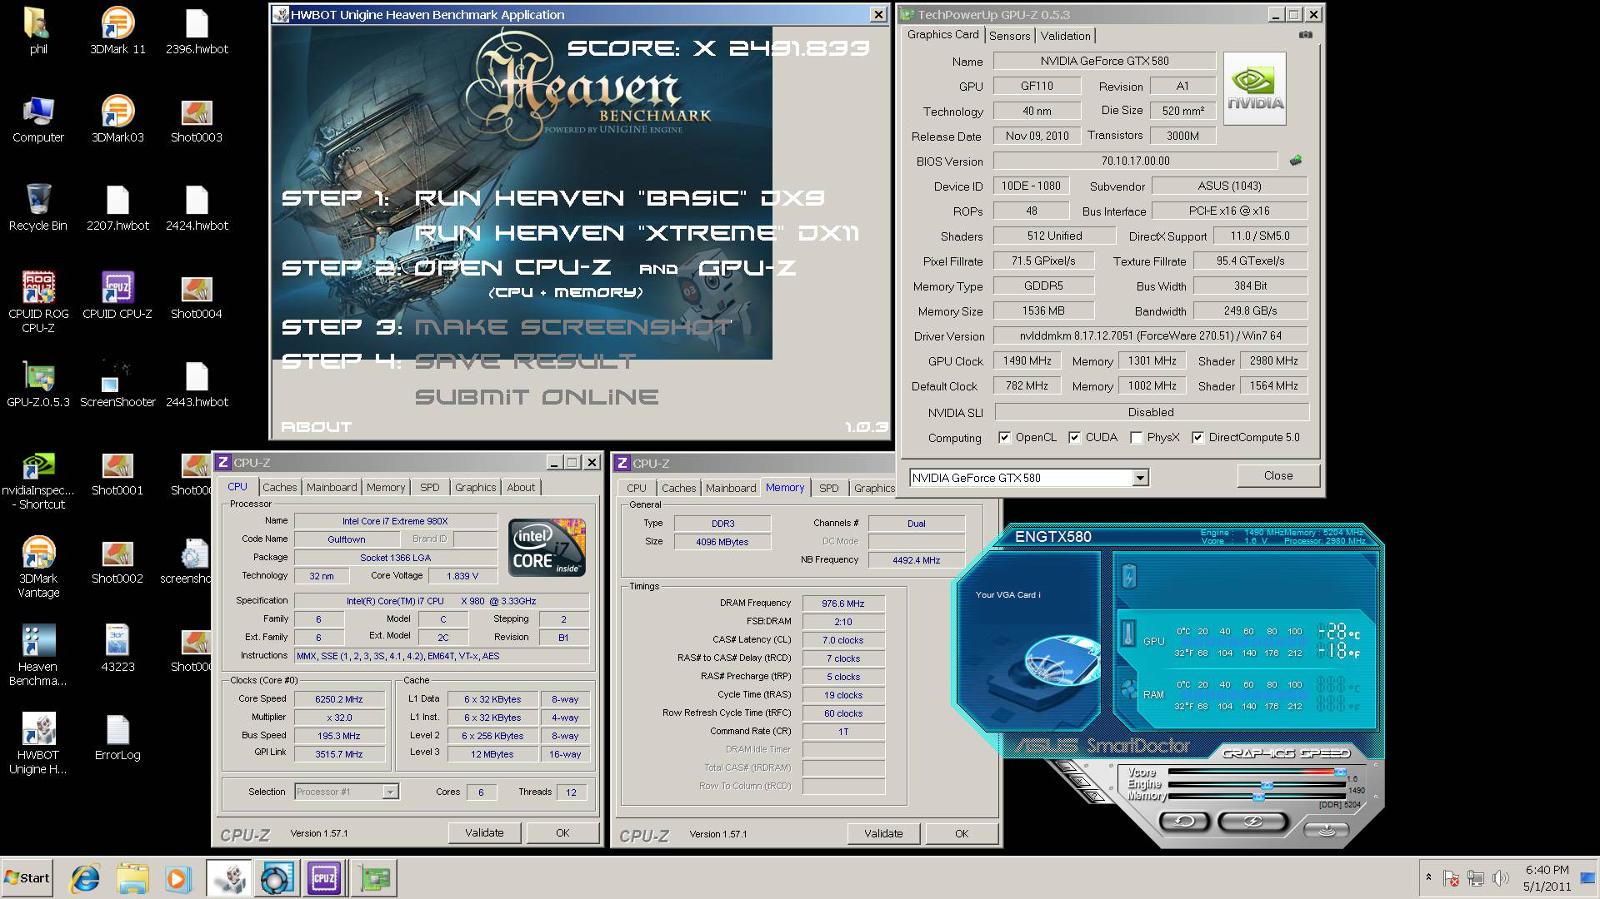Click the SmartDoctor HyperDrive button

point(1327,829)
